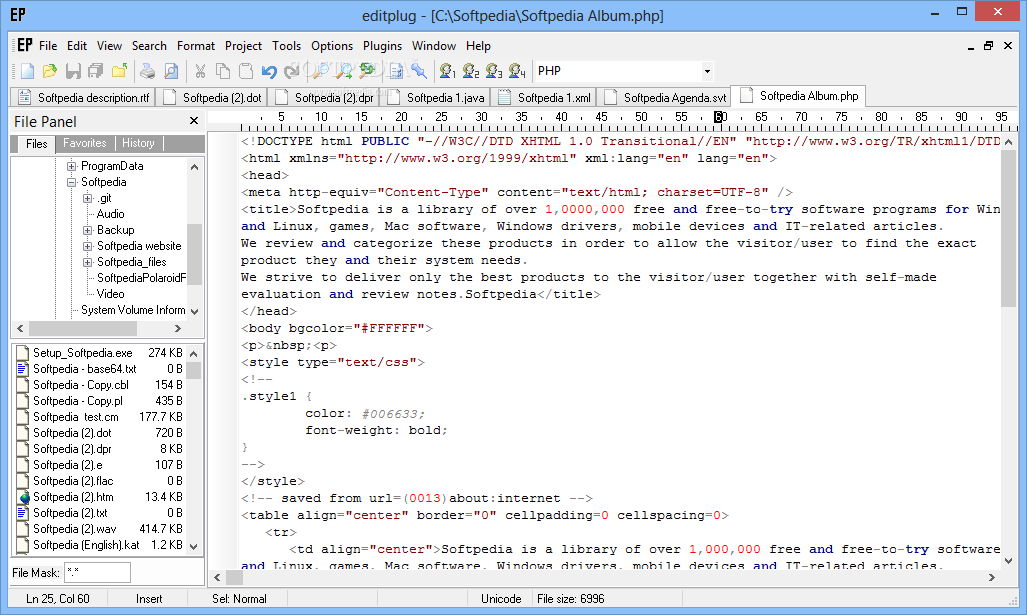The height and width of the screenshot is (615, 1027).
Task: Open the Tools menu
Action: point(286,46)
